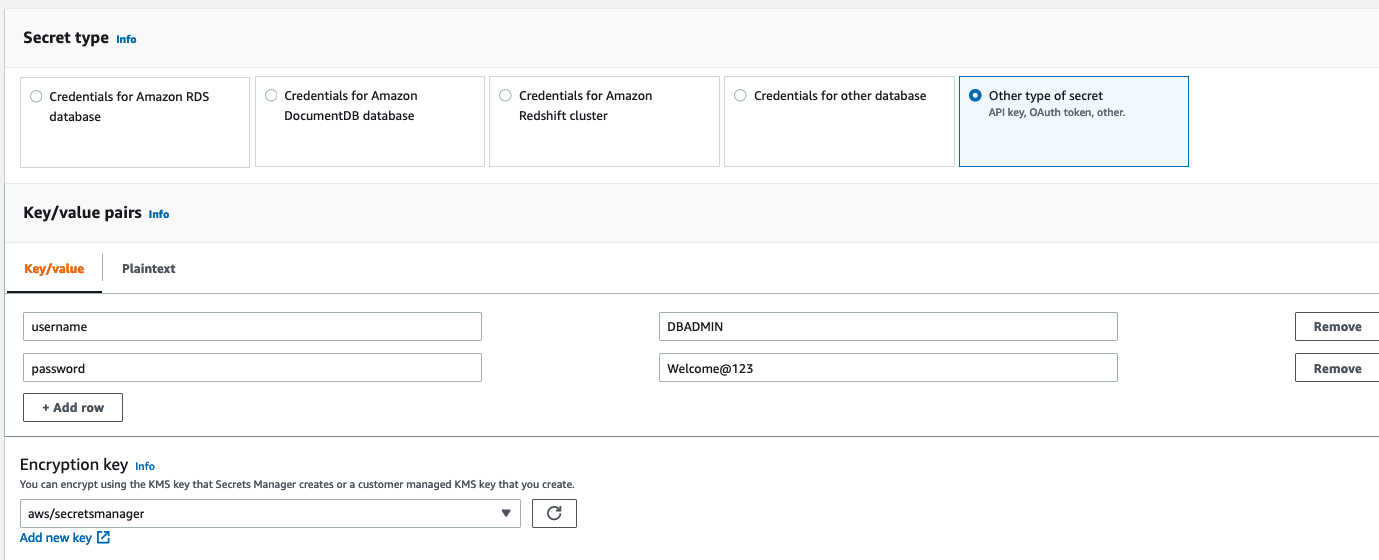This screenshot has height=560, width=1379.
Task: Select Credentials for Amazon RDS database radio
Action: [37, 97]
